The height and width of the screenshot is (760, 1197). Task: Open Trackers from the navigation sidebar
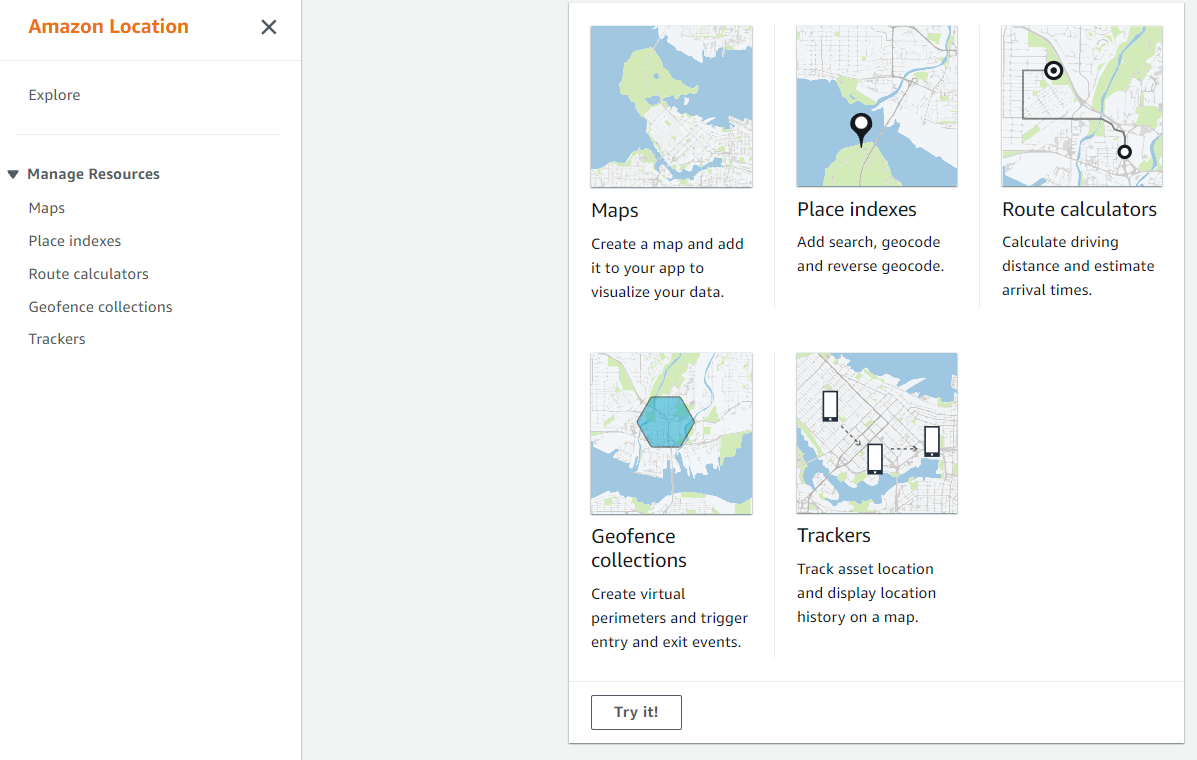coord(56,338)
